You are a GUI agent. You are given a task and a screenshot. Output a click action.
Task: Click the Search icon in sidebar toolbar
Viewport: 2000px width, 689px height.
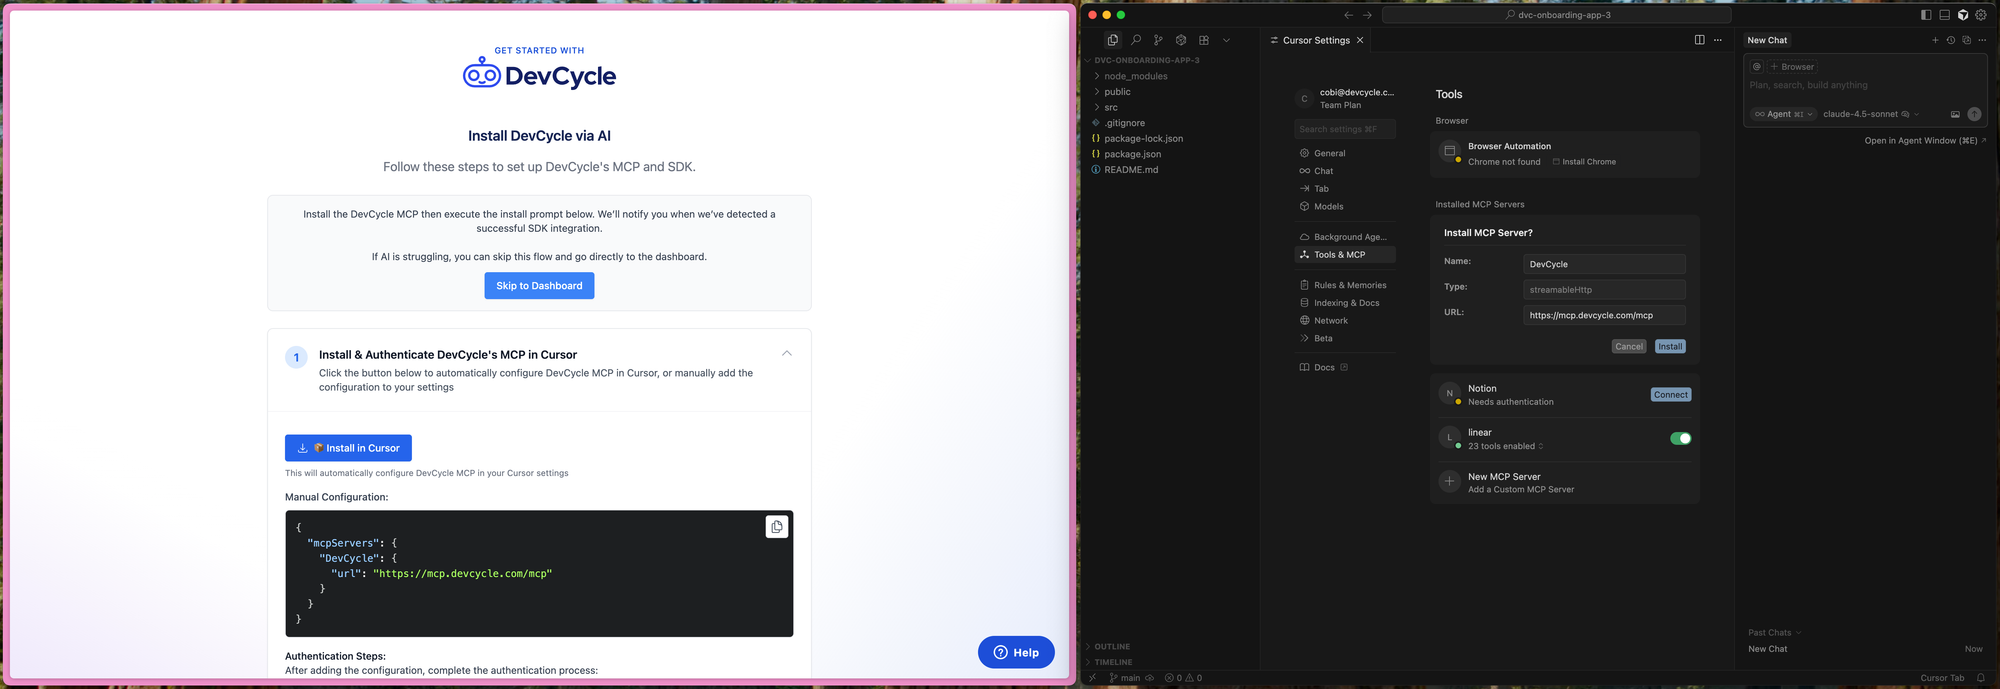click(x=1136, y=40)
